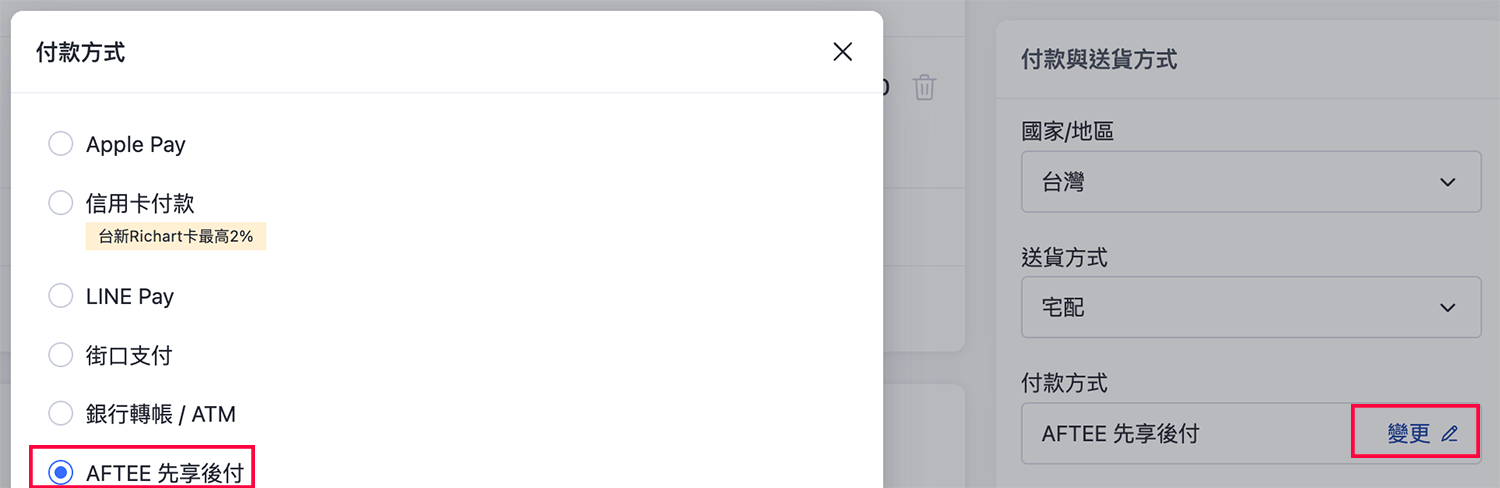
Task: Click the 變更 link text
Action: [x=1409, y=434]
